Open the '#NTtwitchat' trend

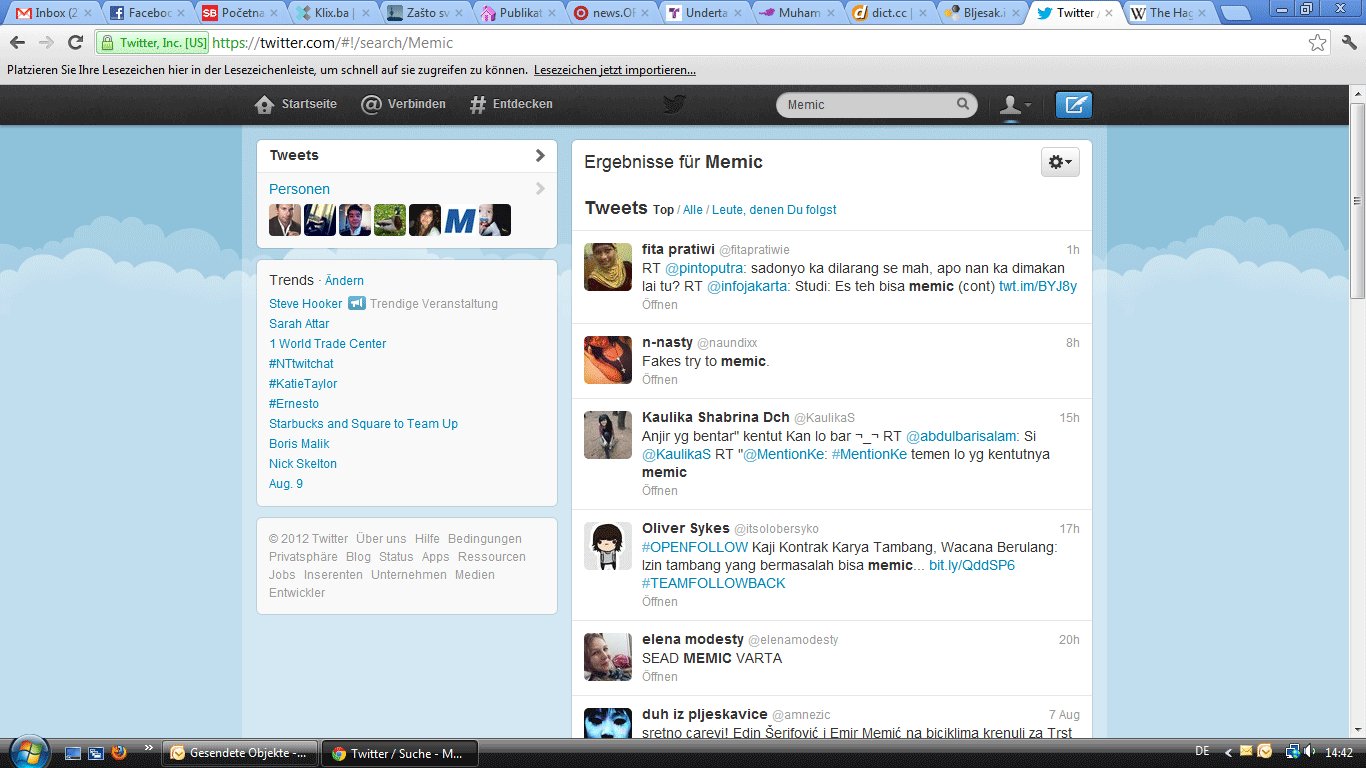coord(301,364)
